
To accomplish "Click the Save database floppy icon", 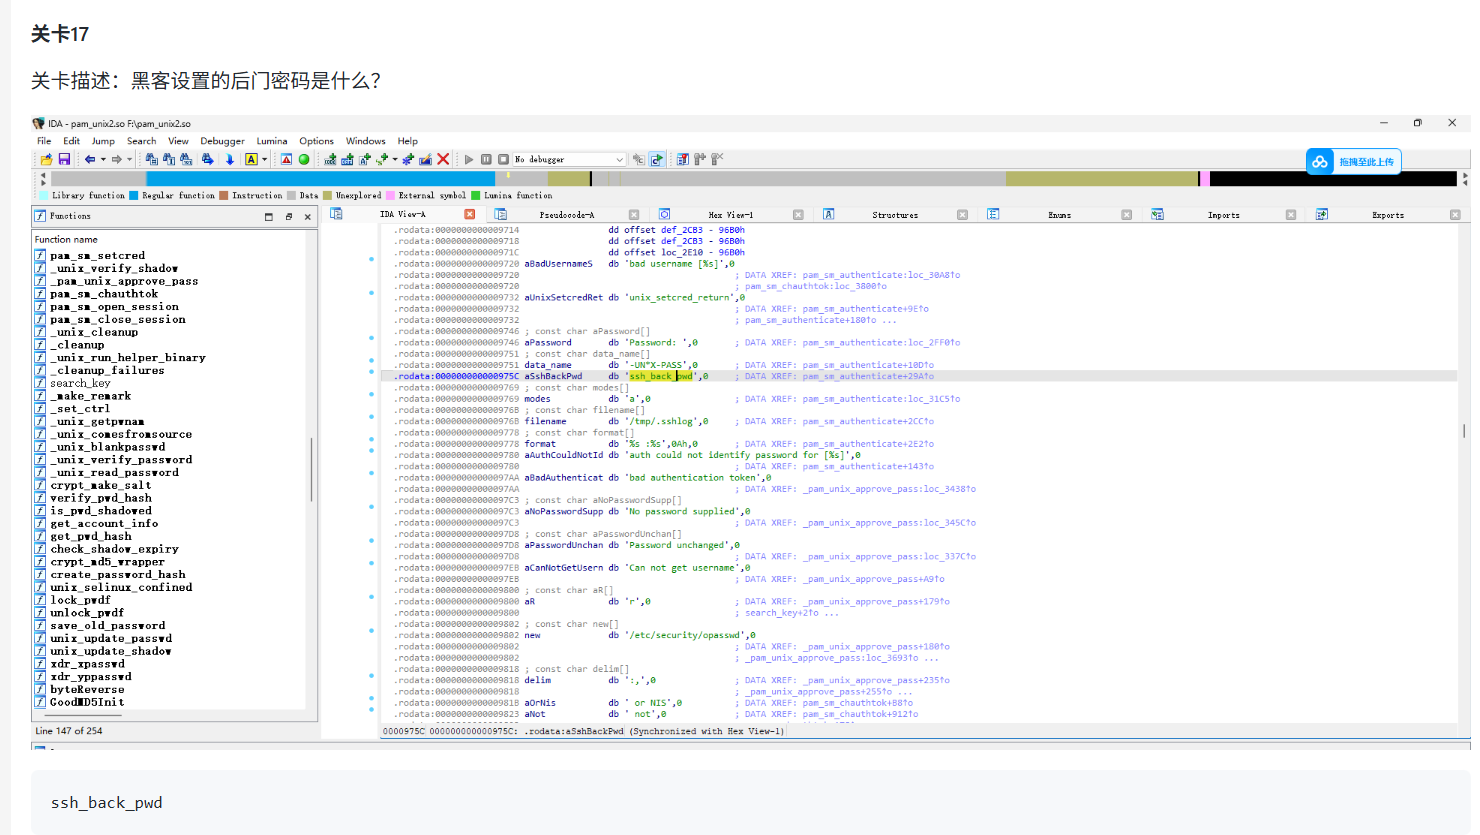I will point(64,159).
